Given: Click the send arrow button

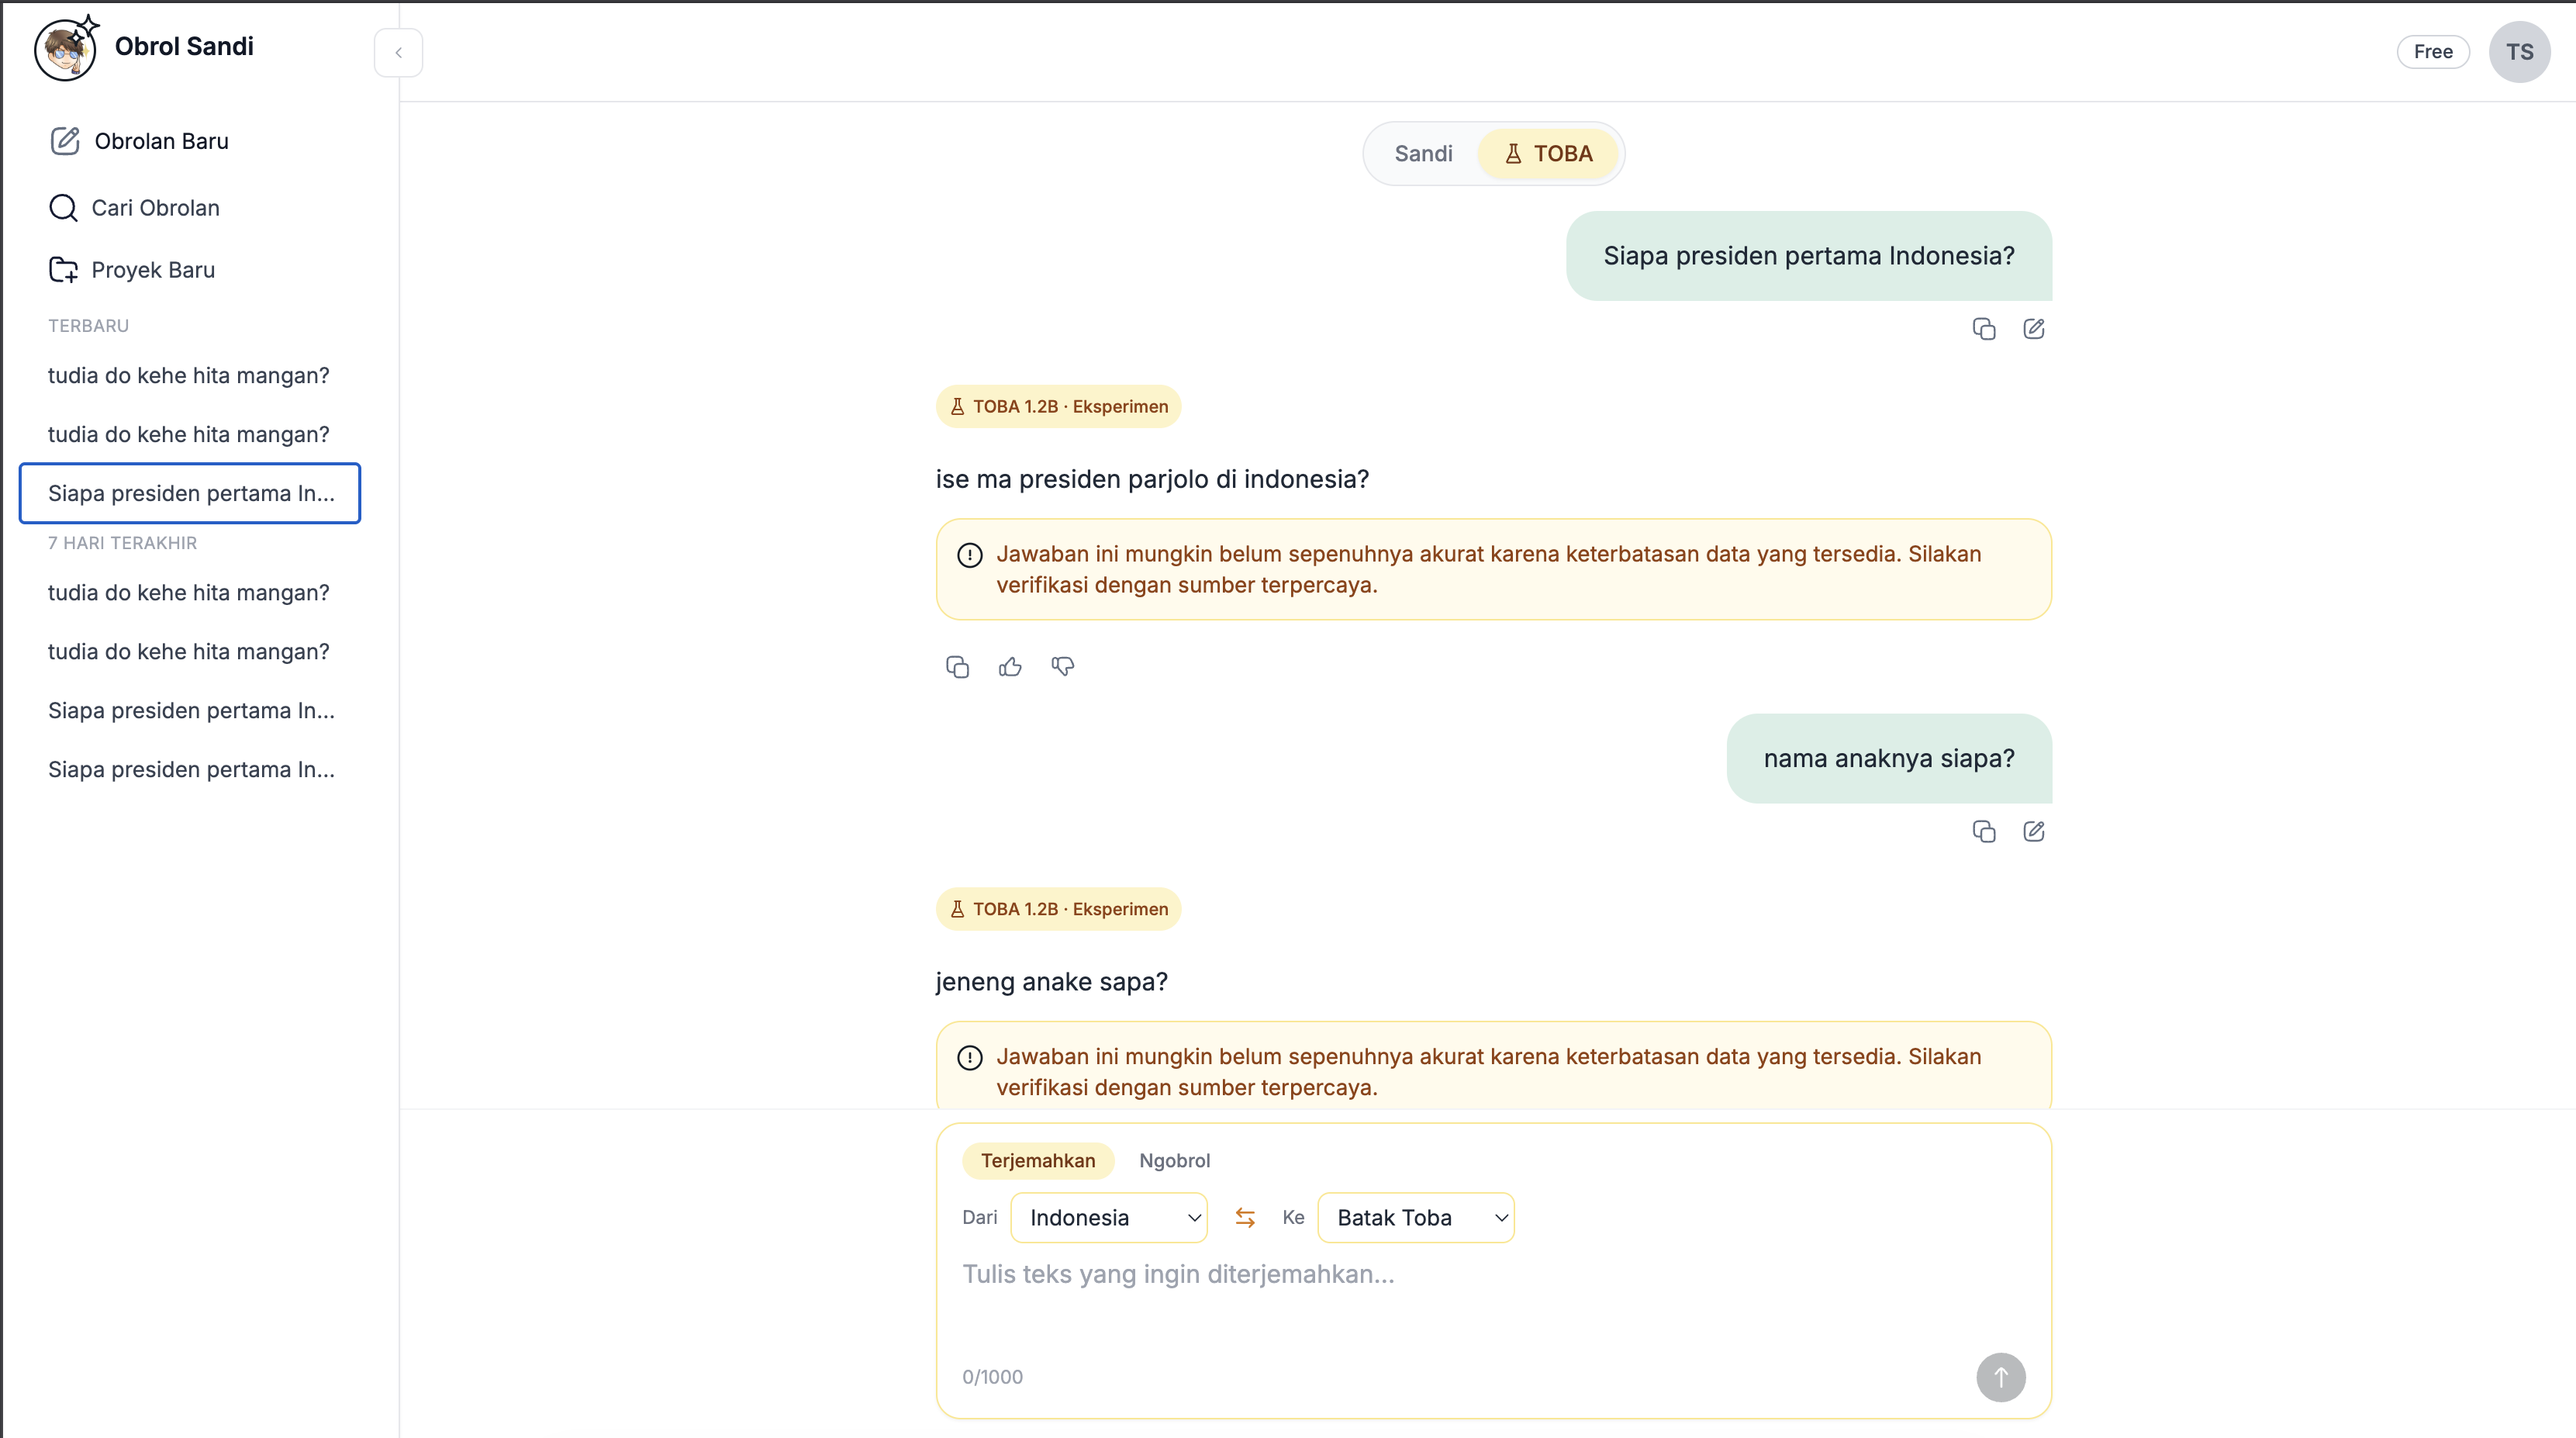Looking at the screenshot, I should [x=2001, y=1377].
